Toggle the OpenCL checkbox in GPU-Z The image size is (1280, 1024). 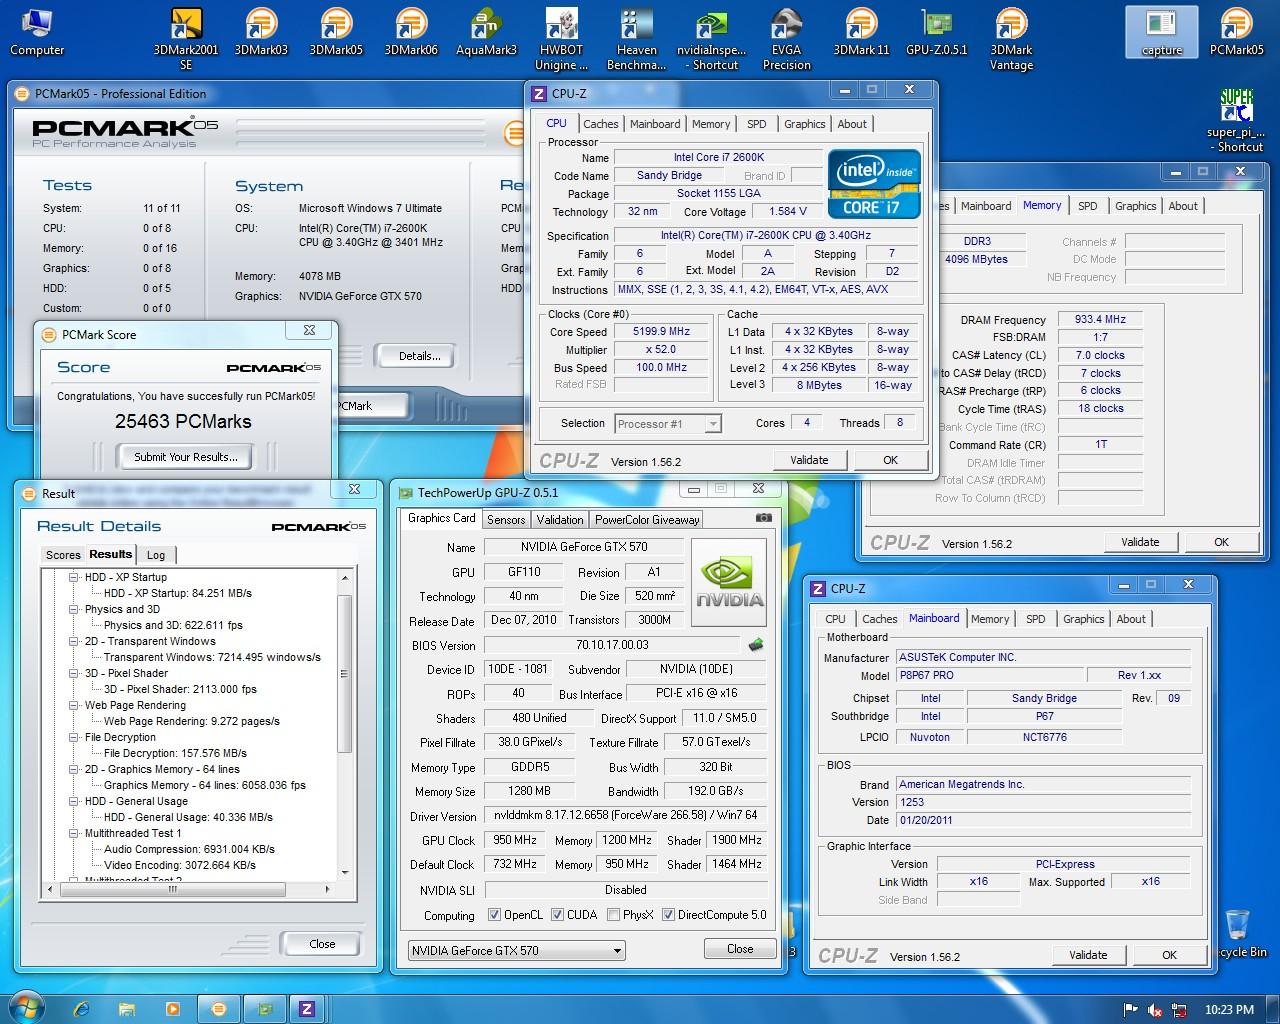pyautogui.click(x=494, y=914)
